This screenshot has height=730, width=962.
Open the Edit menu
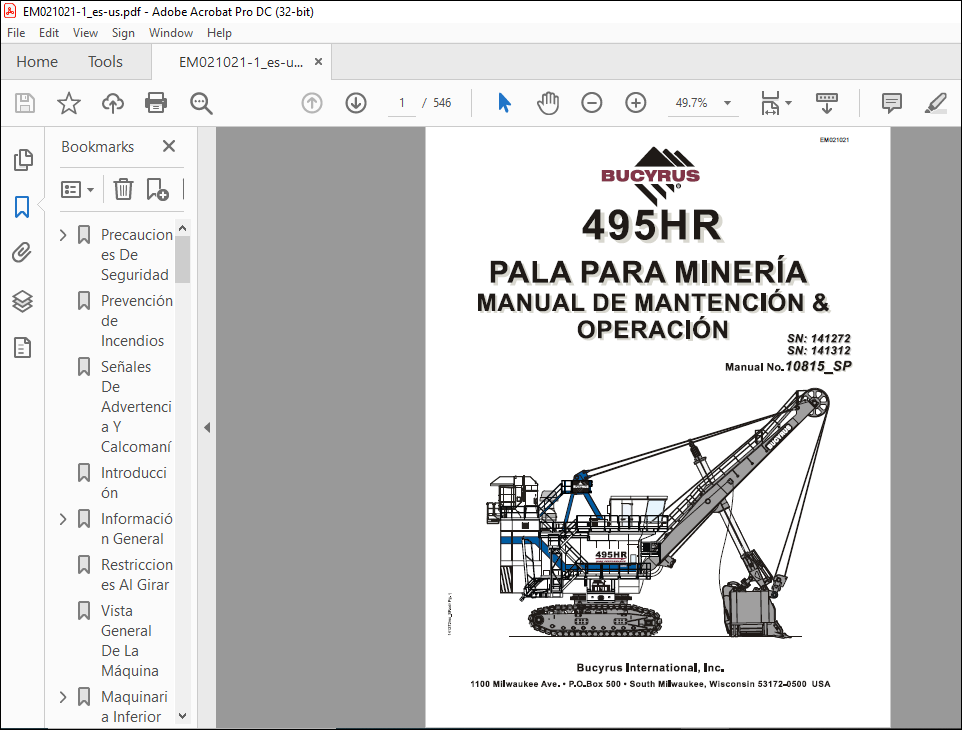tap(48, 33)
